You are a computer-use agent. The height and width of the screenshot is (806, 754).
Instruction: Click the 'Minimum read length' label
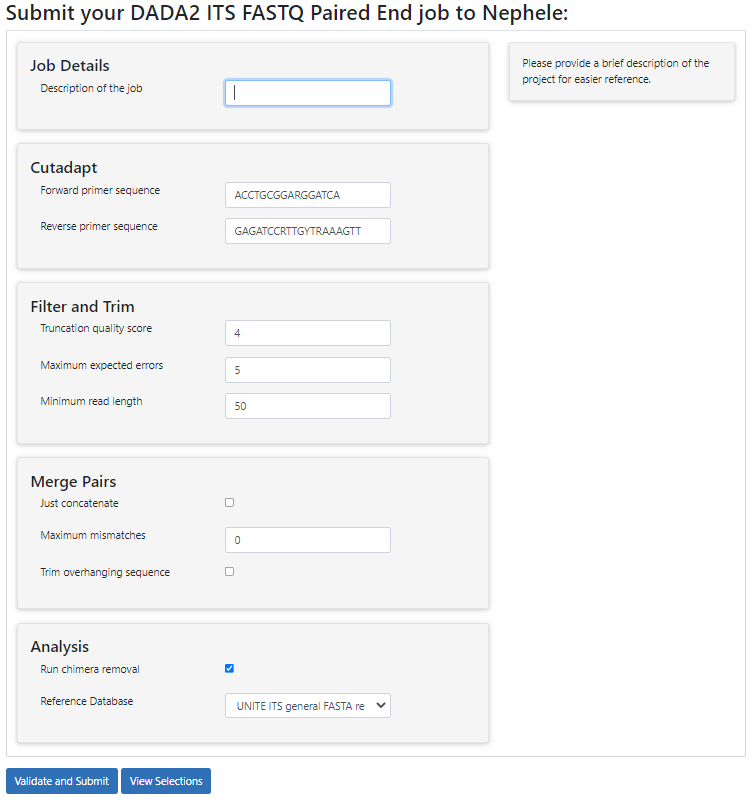(x=91, y=401)
